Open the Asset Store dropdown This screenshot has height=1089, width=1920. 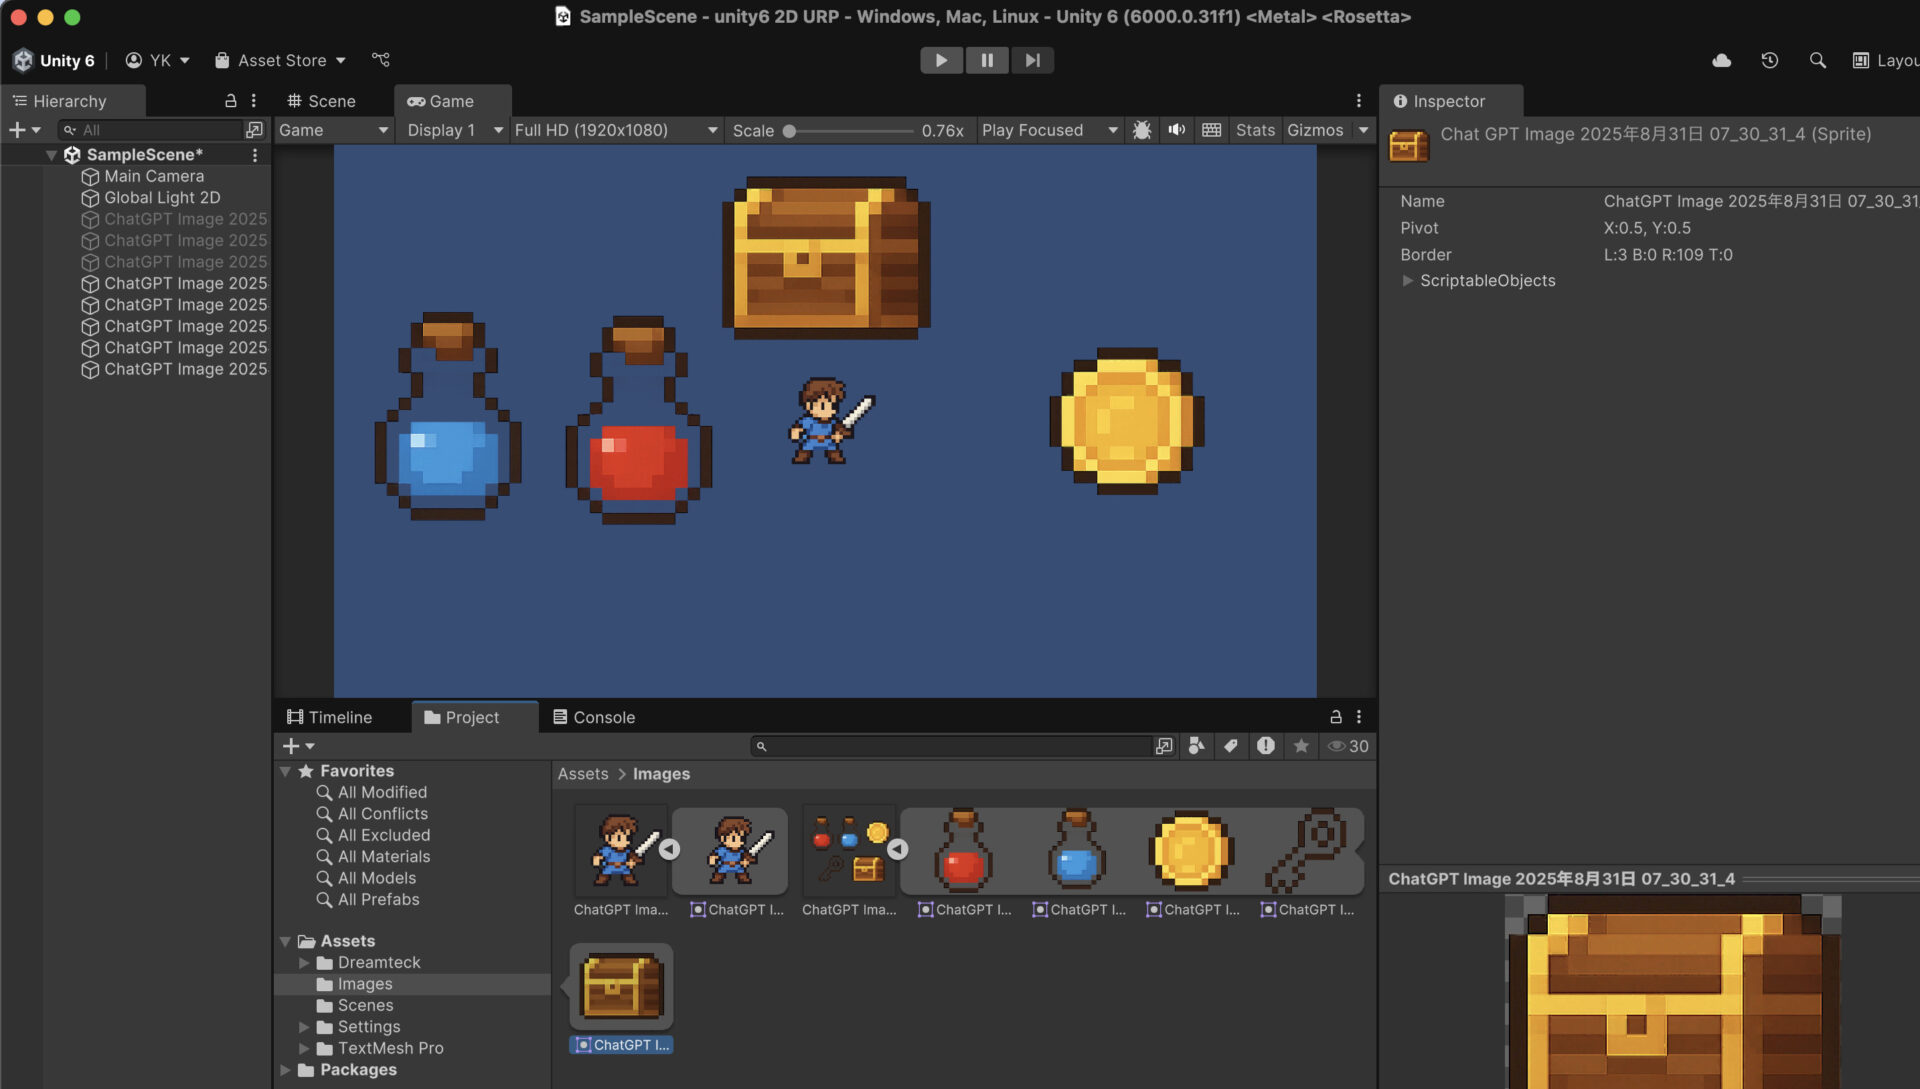280,60
